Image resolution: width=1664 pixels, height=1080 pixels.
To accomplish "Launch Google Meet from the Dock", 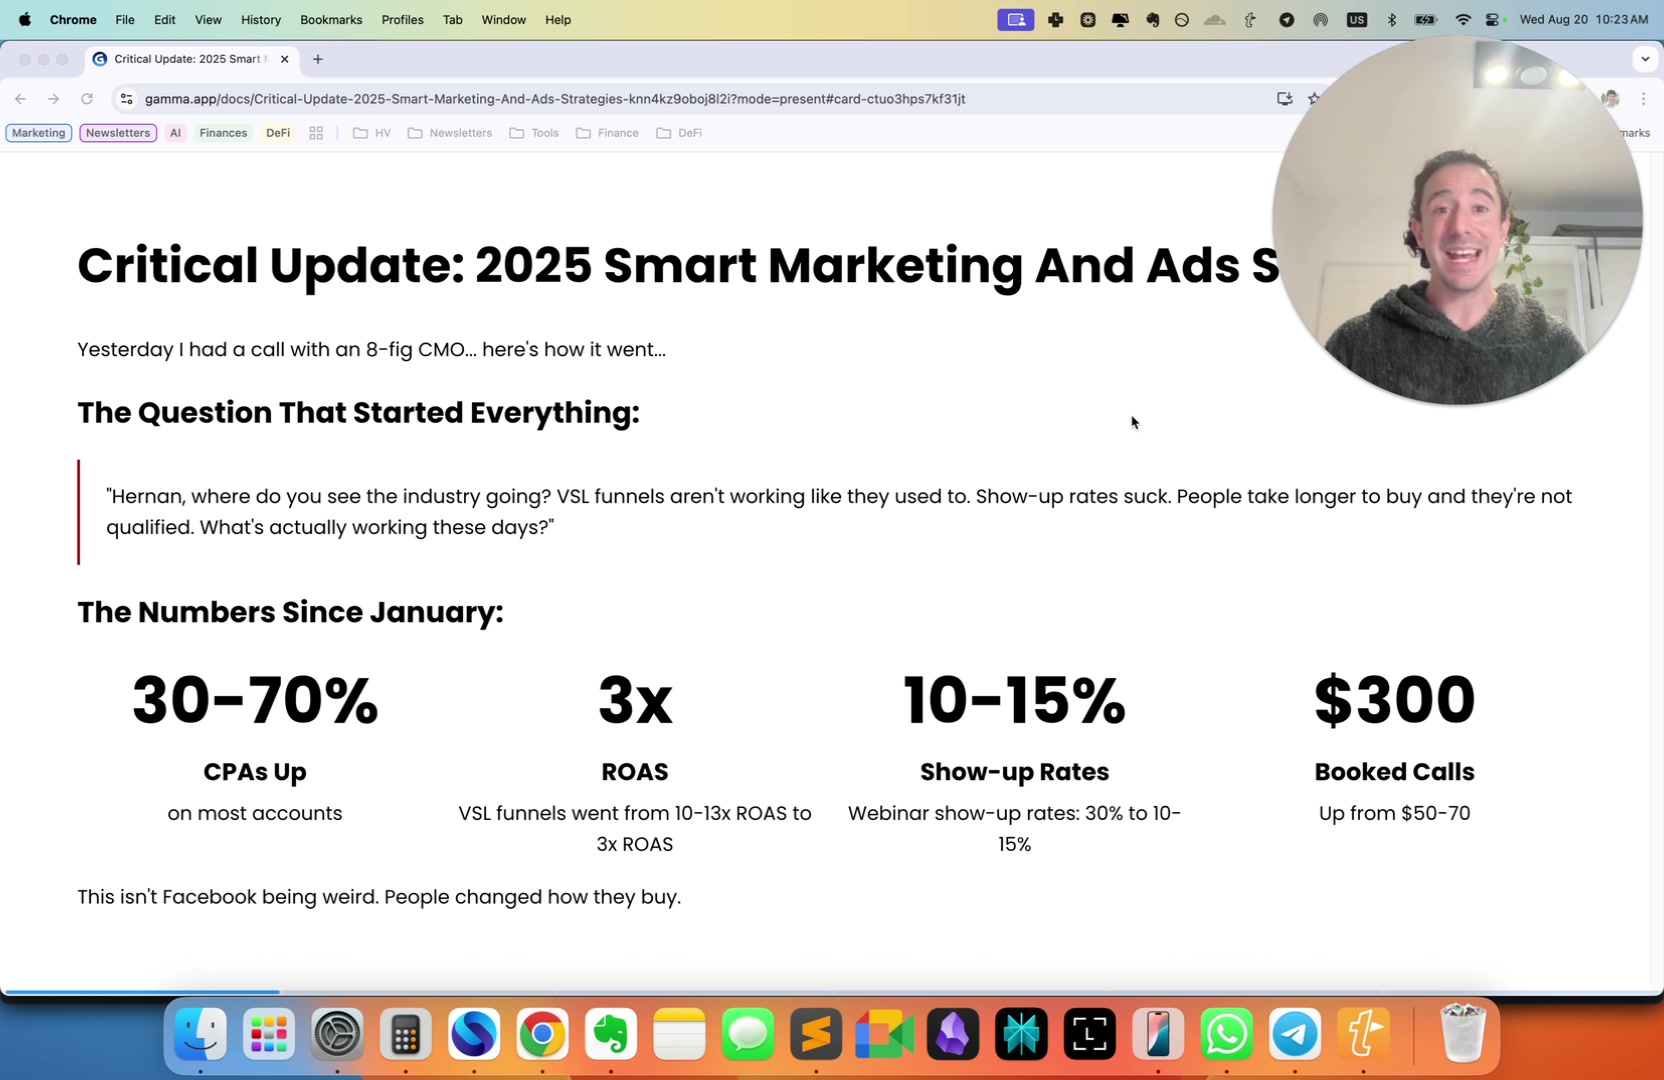I will click(885, 1034).
